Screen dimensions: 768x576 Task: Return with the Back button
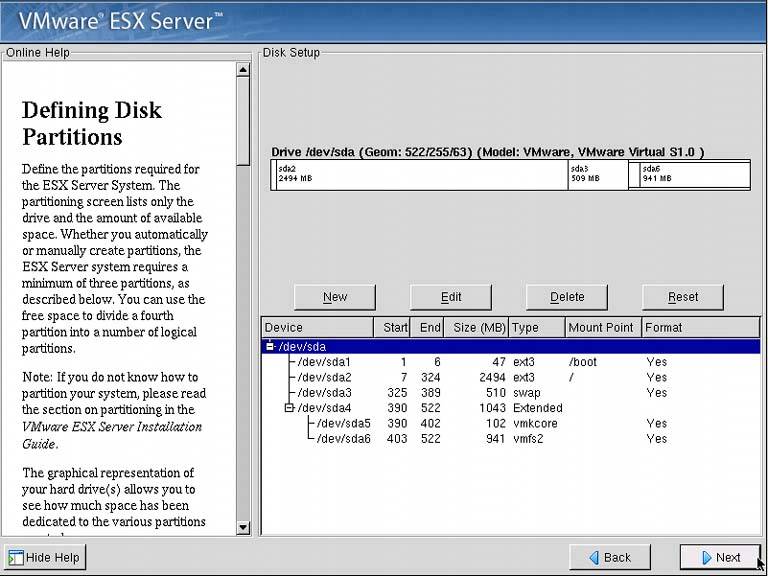pos(610,557)
